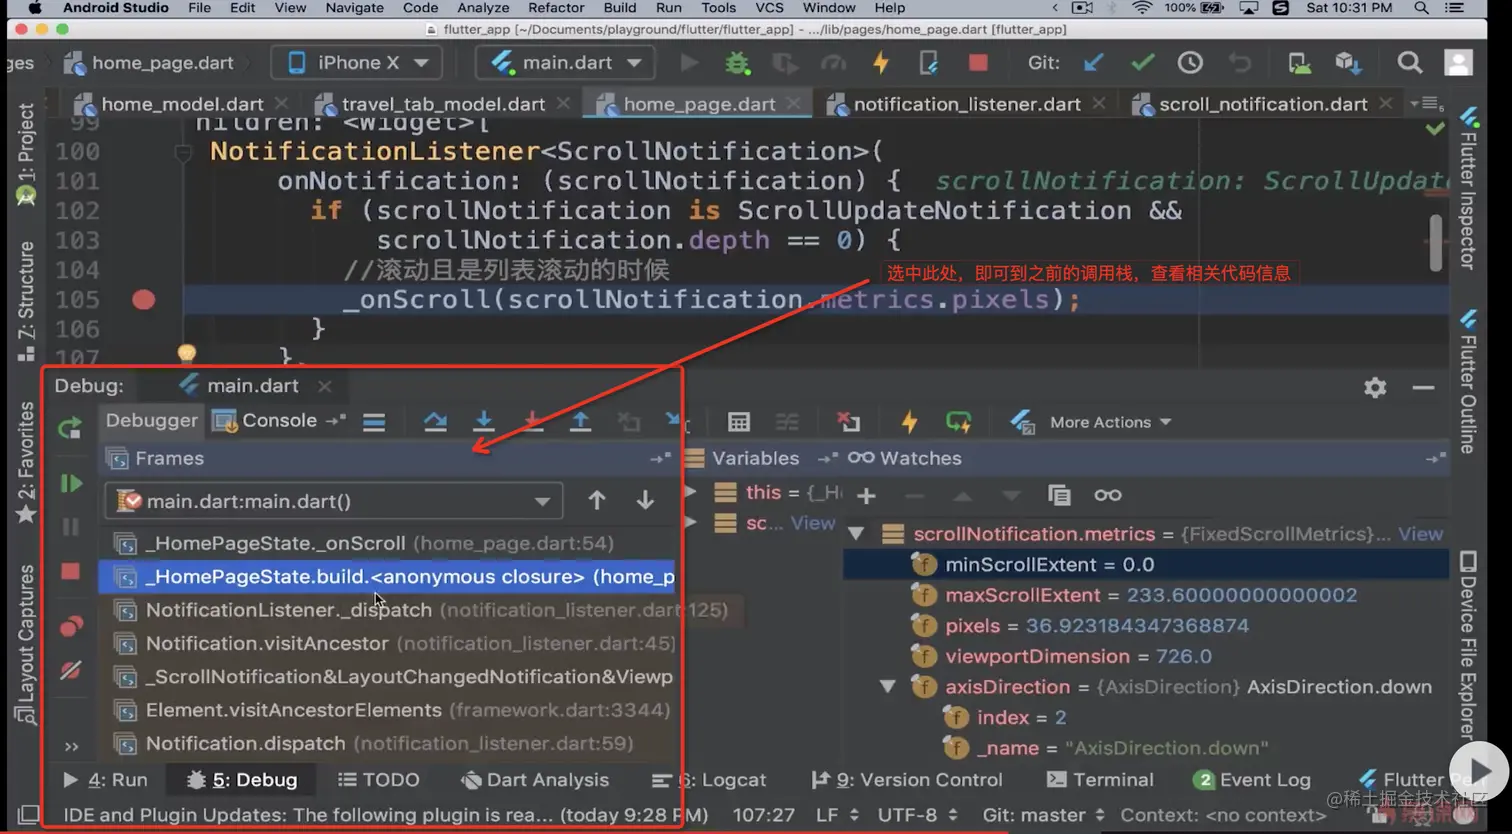Click the toolbar Search magnifier icon
1512x834 pixels.
point(1410,63)
